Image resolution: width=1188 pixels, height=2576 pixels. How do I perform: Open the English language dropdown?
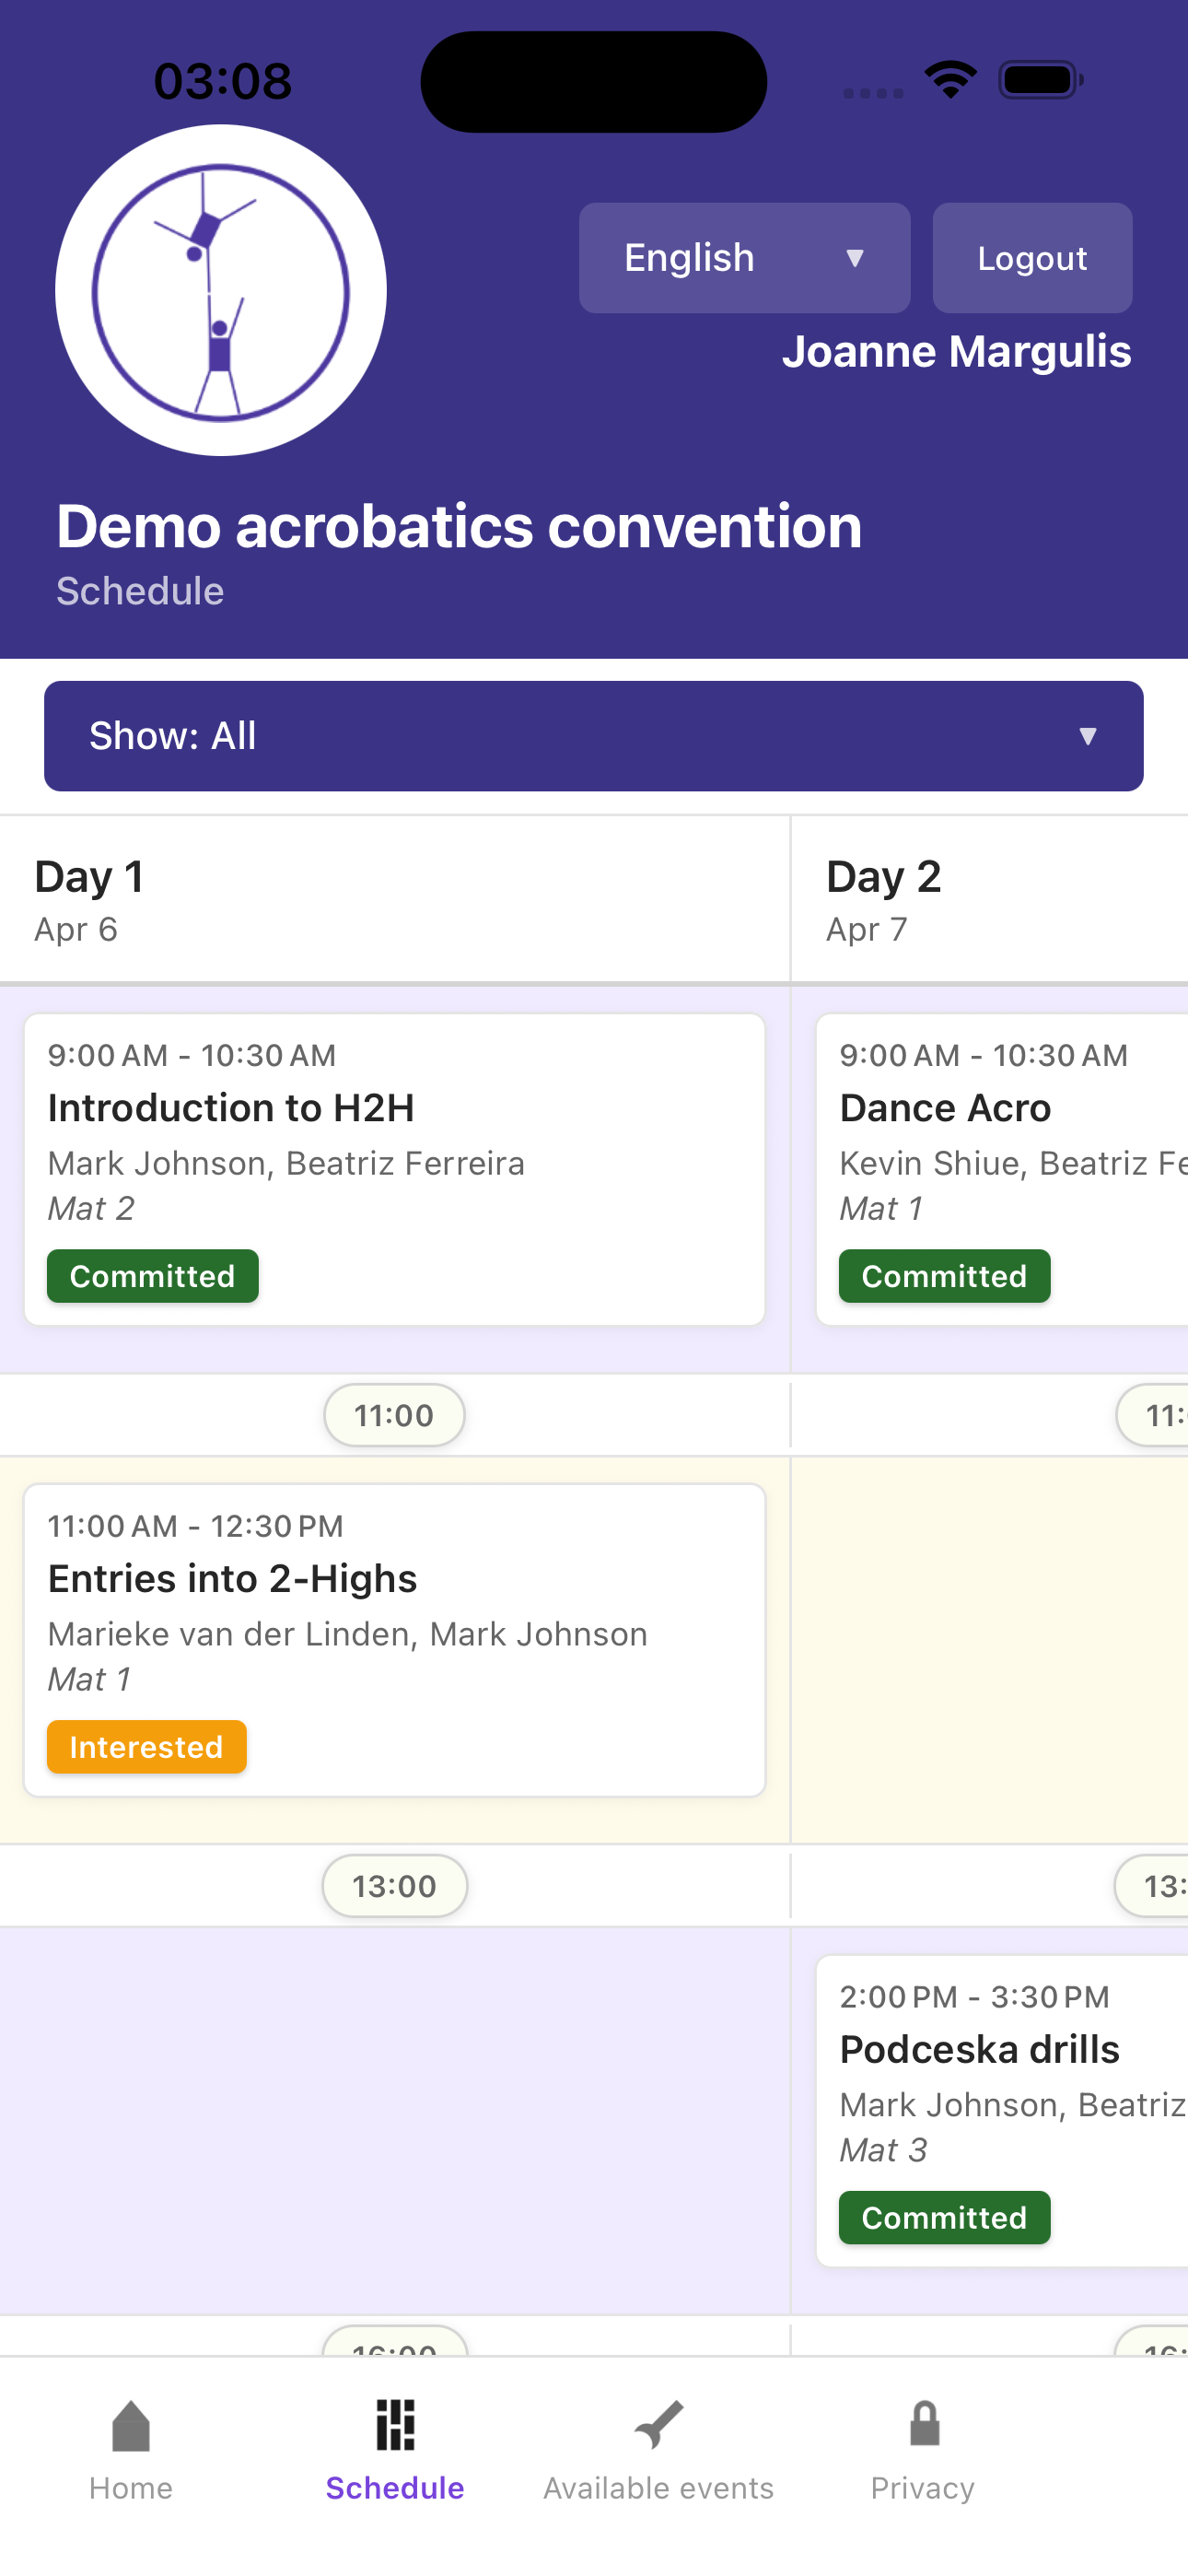744,258
